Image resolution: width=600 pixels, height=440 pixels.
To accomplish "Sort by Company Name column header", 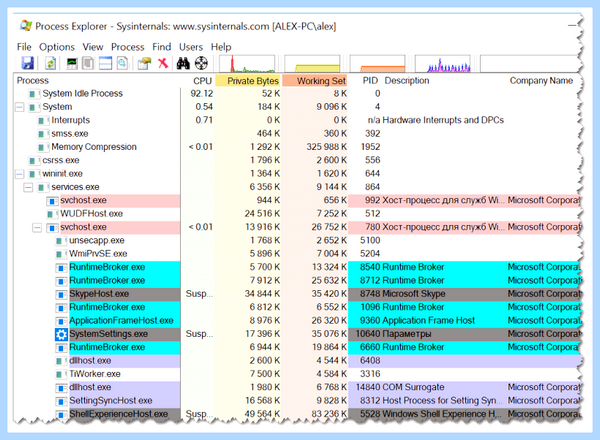I will tap(541, 81).
